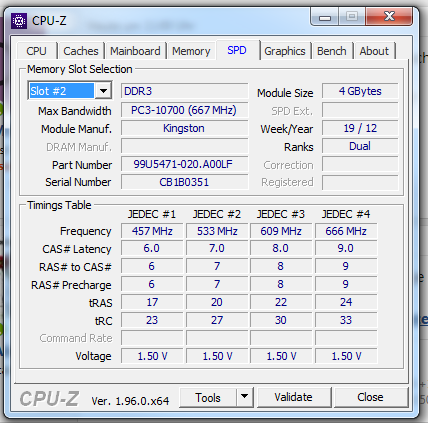Click the Timings Table group label
Image resolution: width=428 pixels, height=423 pixels.
59,205
